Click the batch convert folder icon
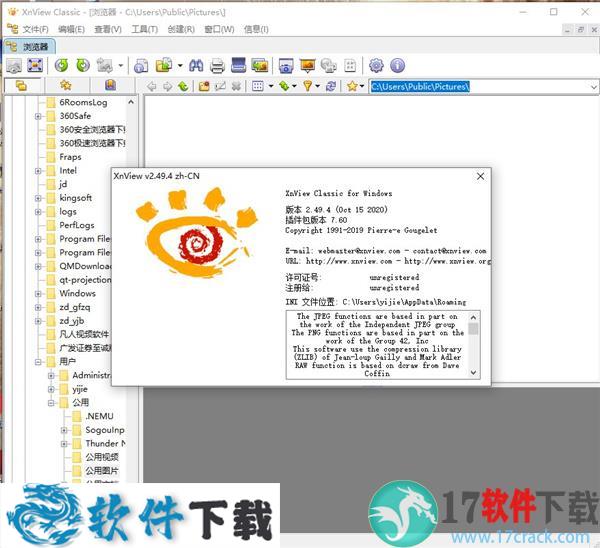Screen dimensions: 600x548 (164, 65)
